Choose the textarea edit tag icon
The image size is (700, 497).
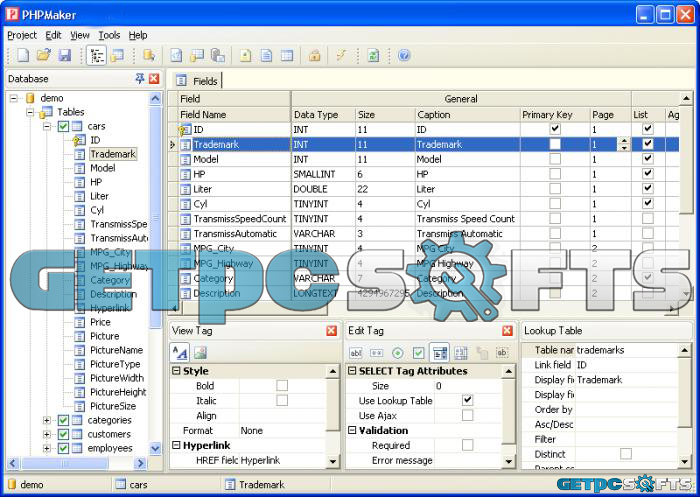tap(461, 353)
